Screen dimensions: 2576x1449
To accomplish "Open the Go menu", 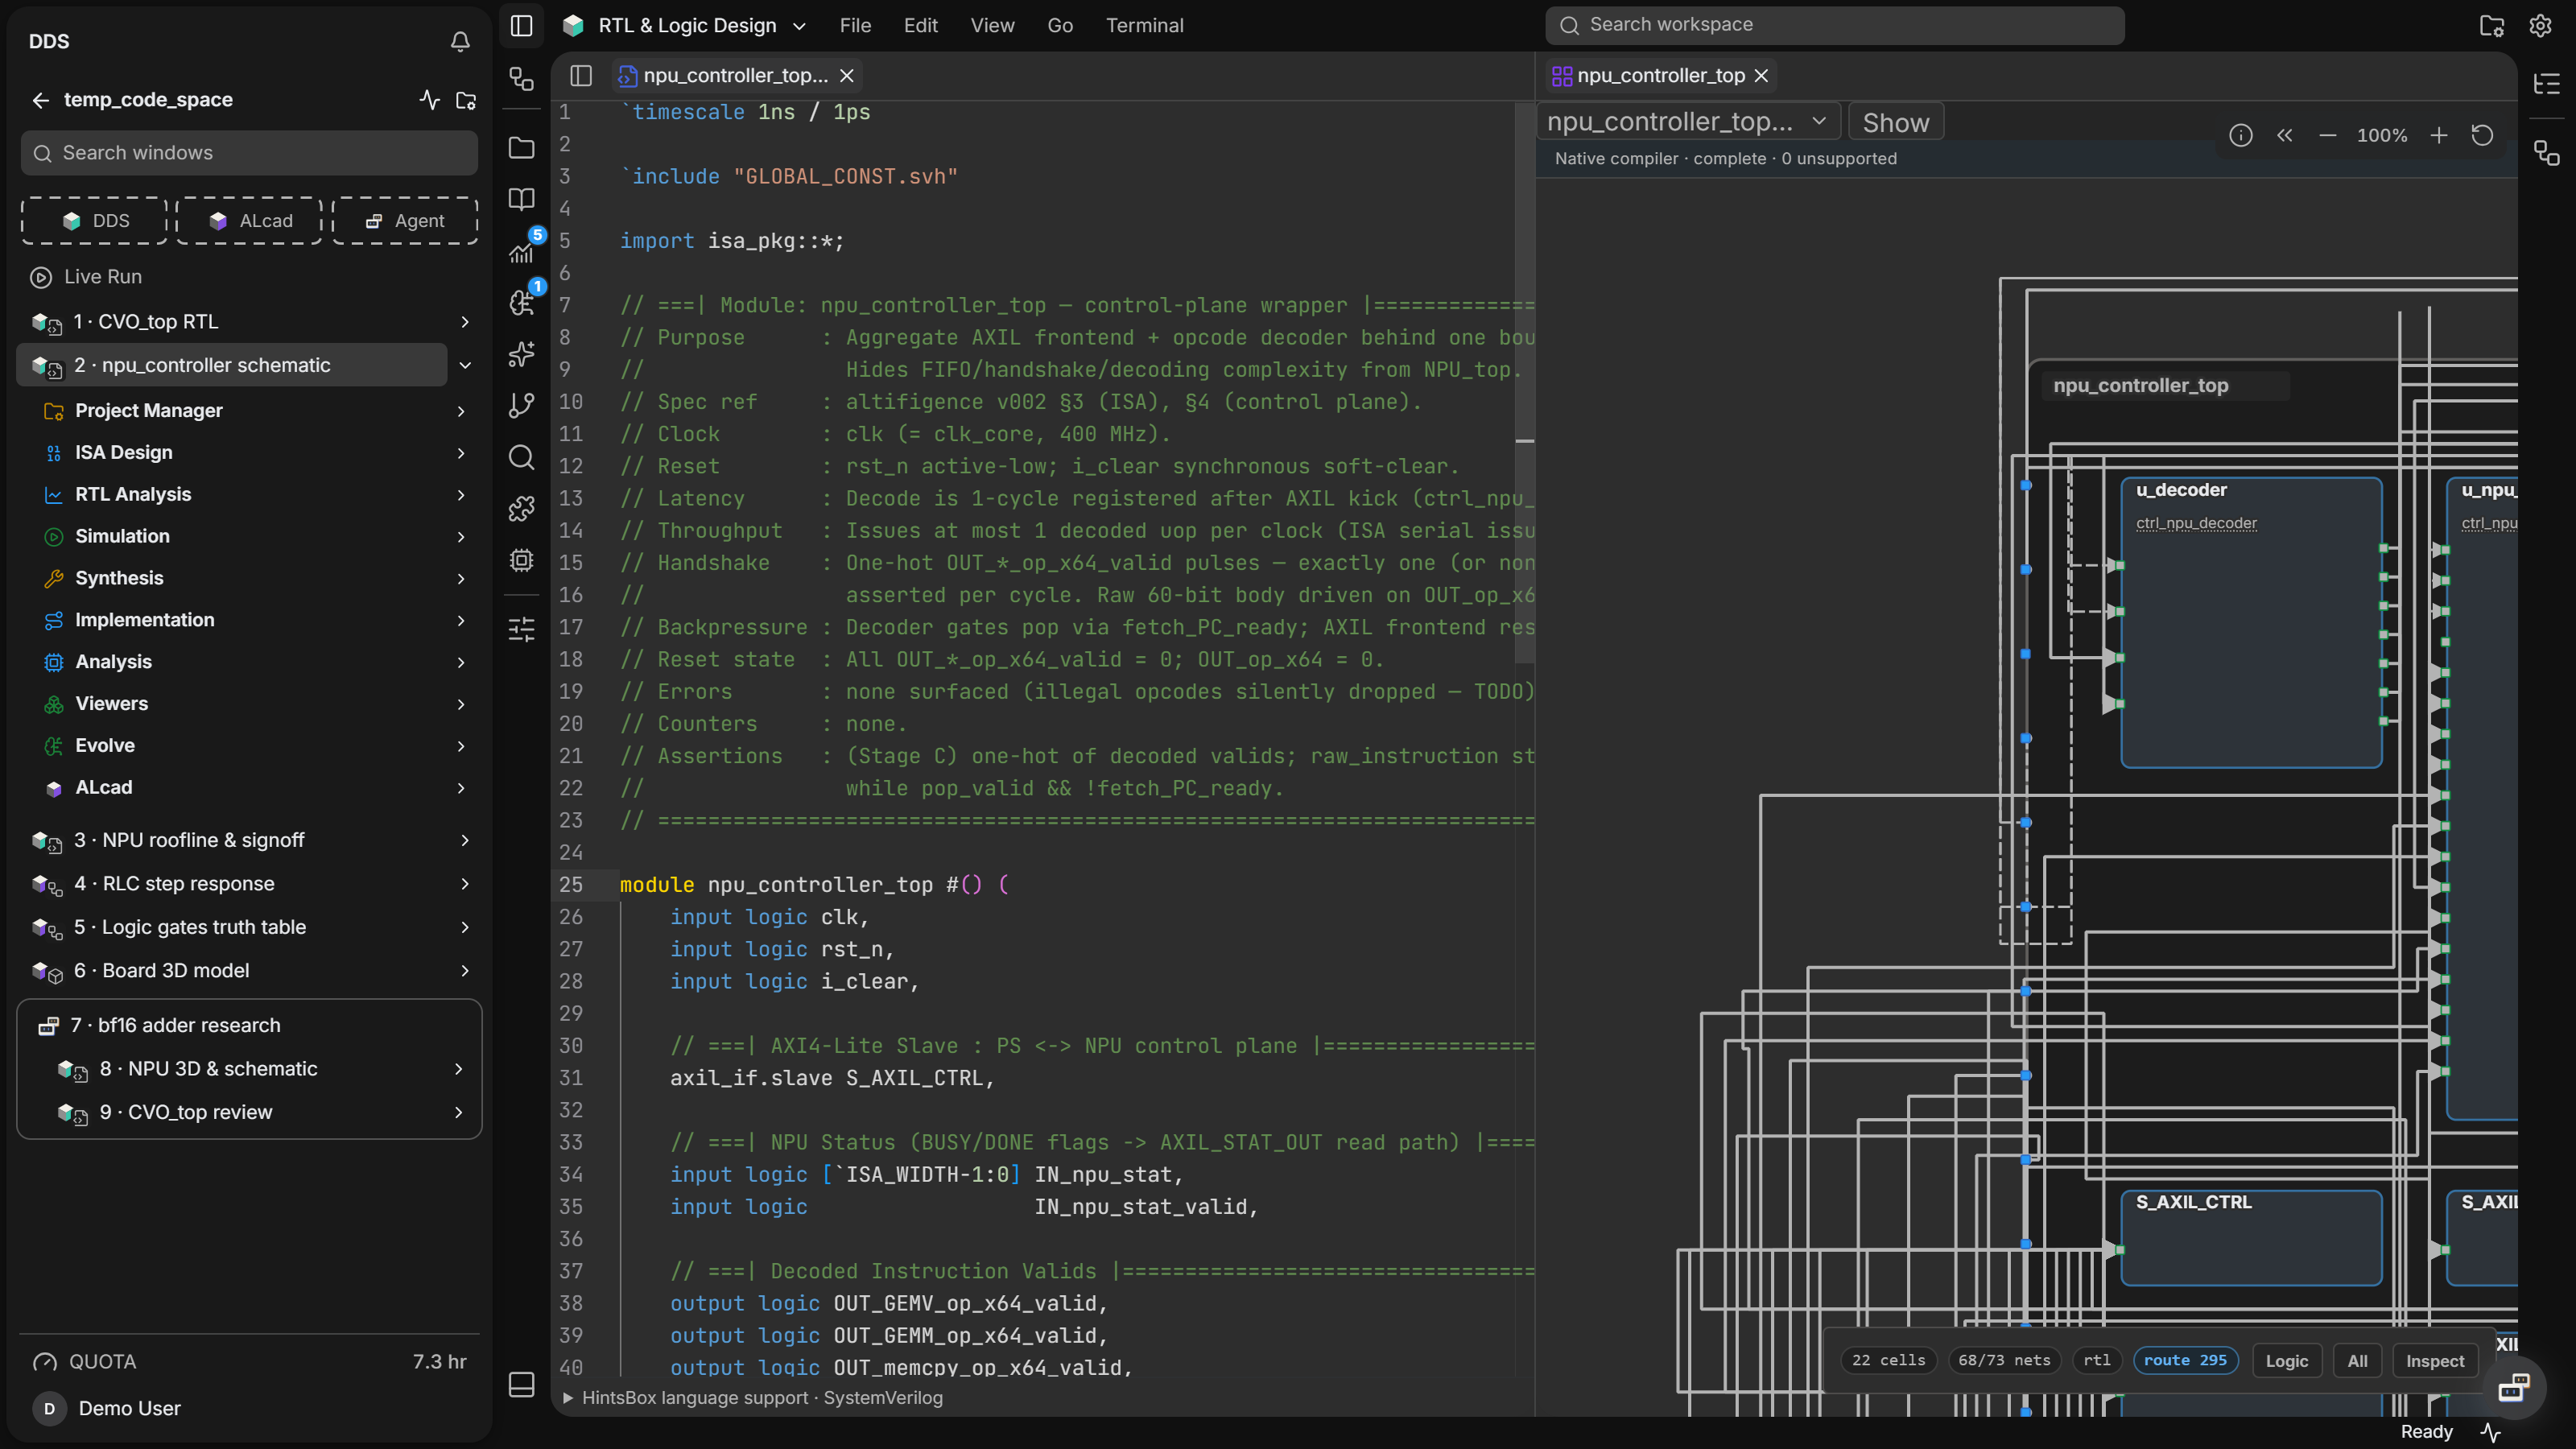I will click(x=1060, y=25).
